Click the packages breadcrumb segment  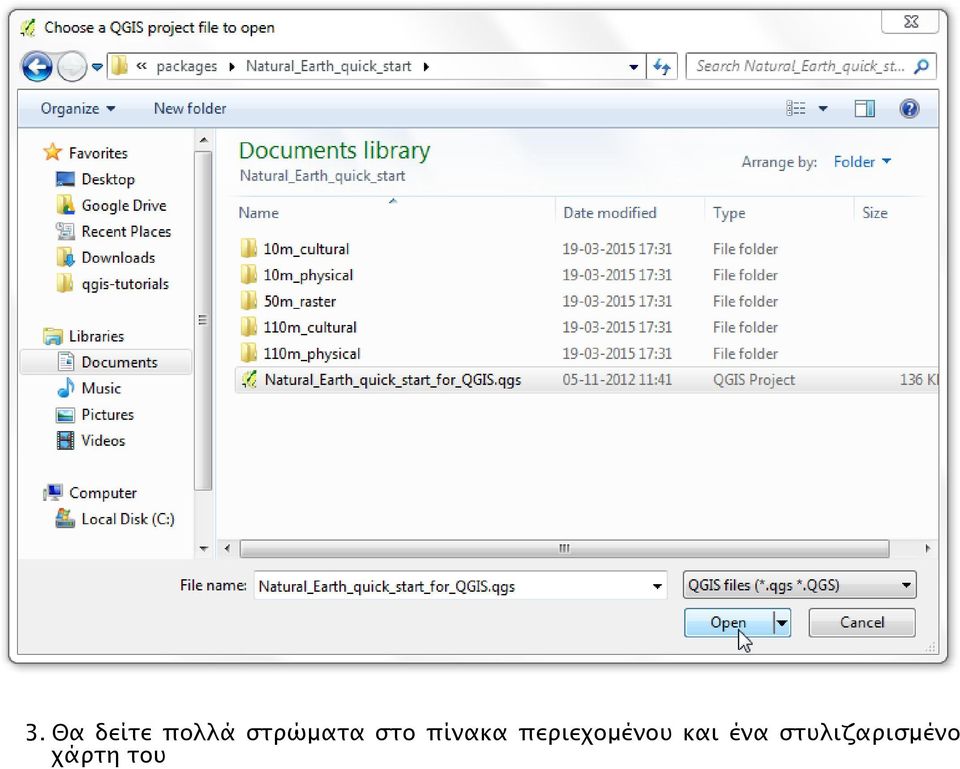(186, 67)
